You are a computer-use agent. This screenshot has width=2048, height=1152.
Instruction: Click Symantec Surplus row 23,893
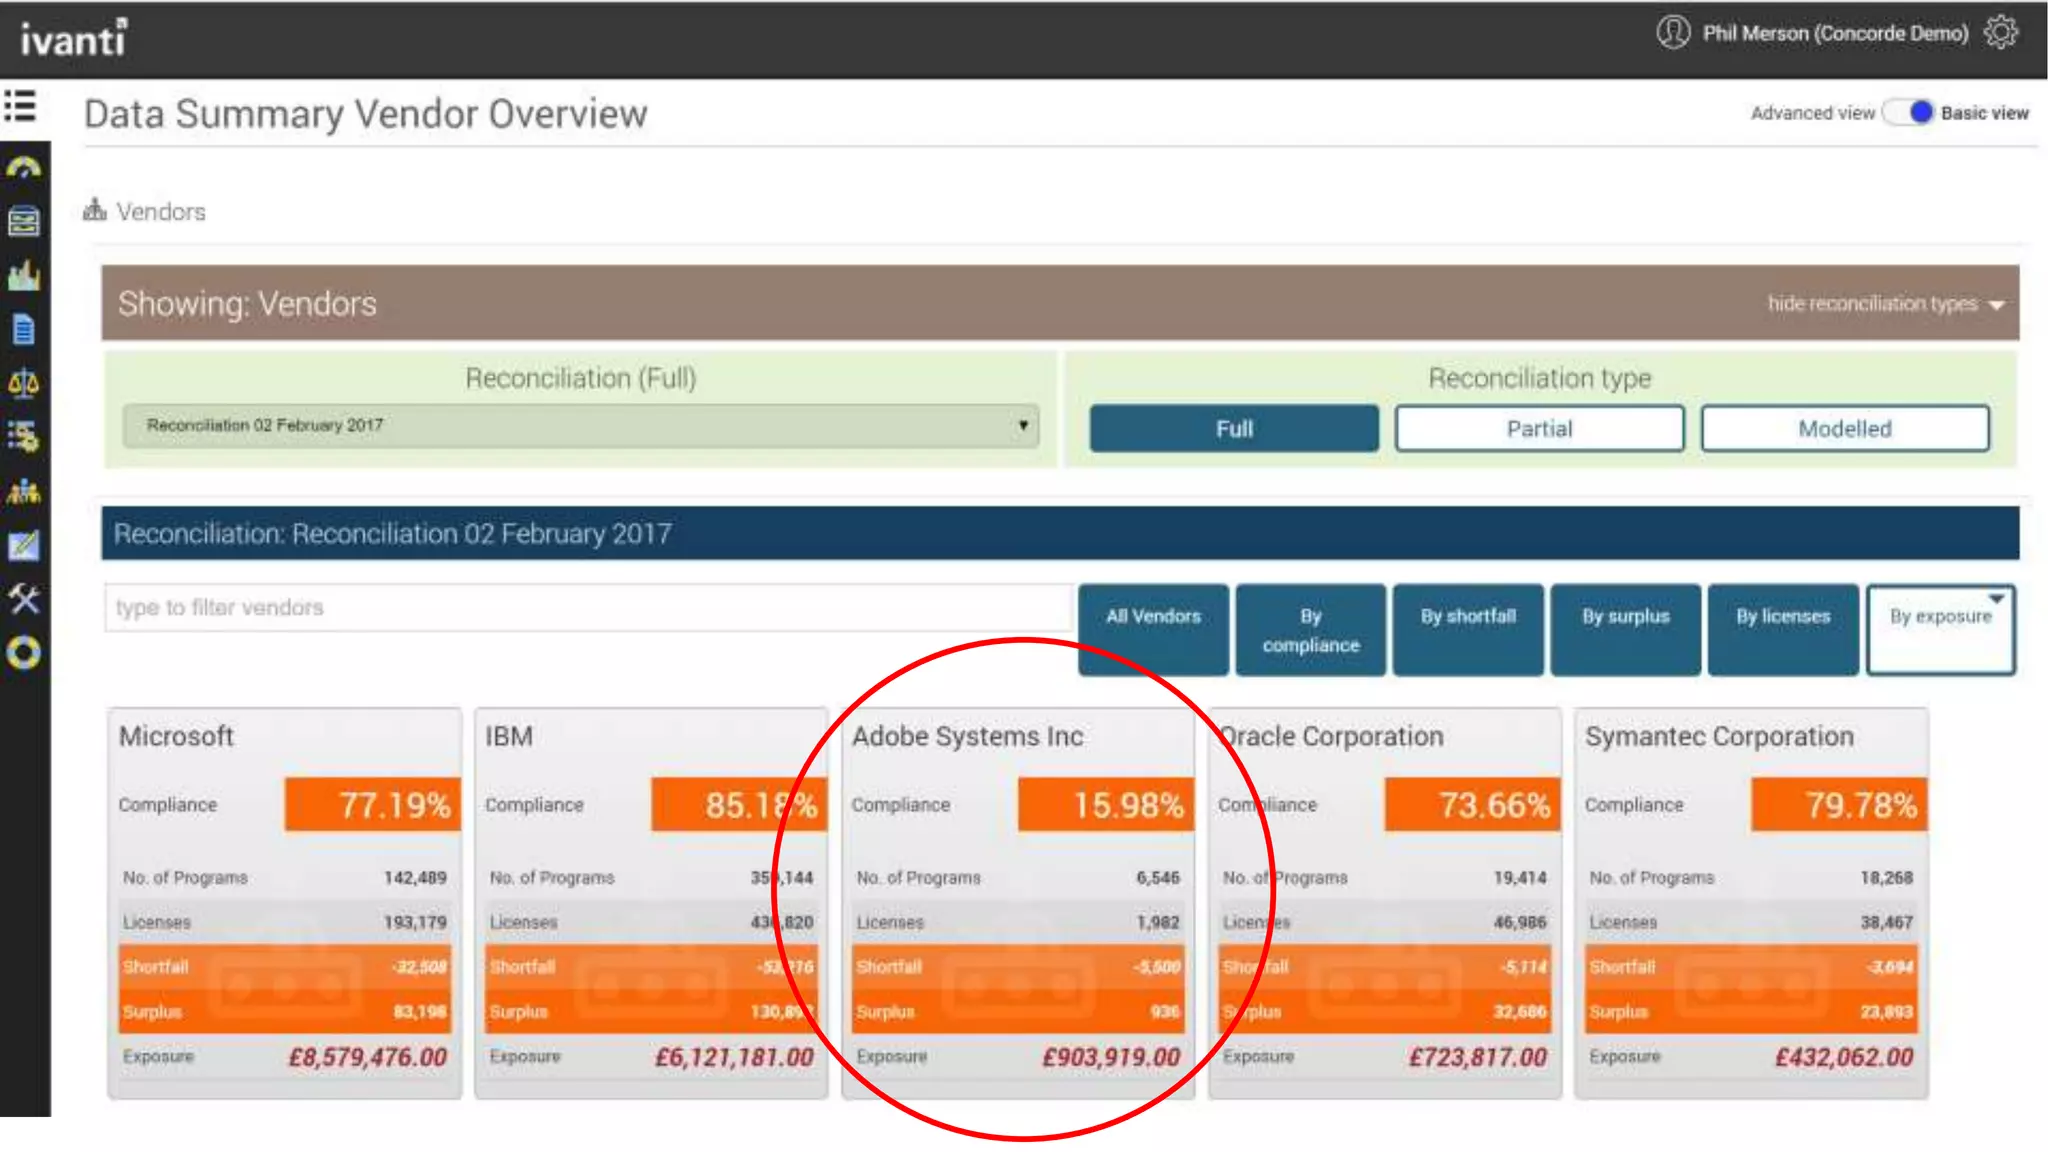(x=1751, y=1011)
